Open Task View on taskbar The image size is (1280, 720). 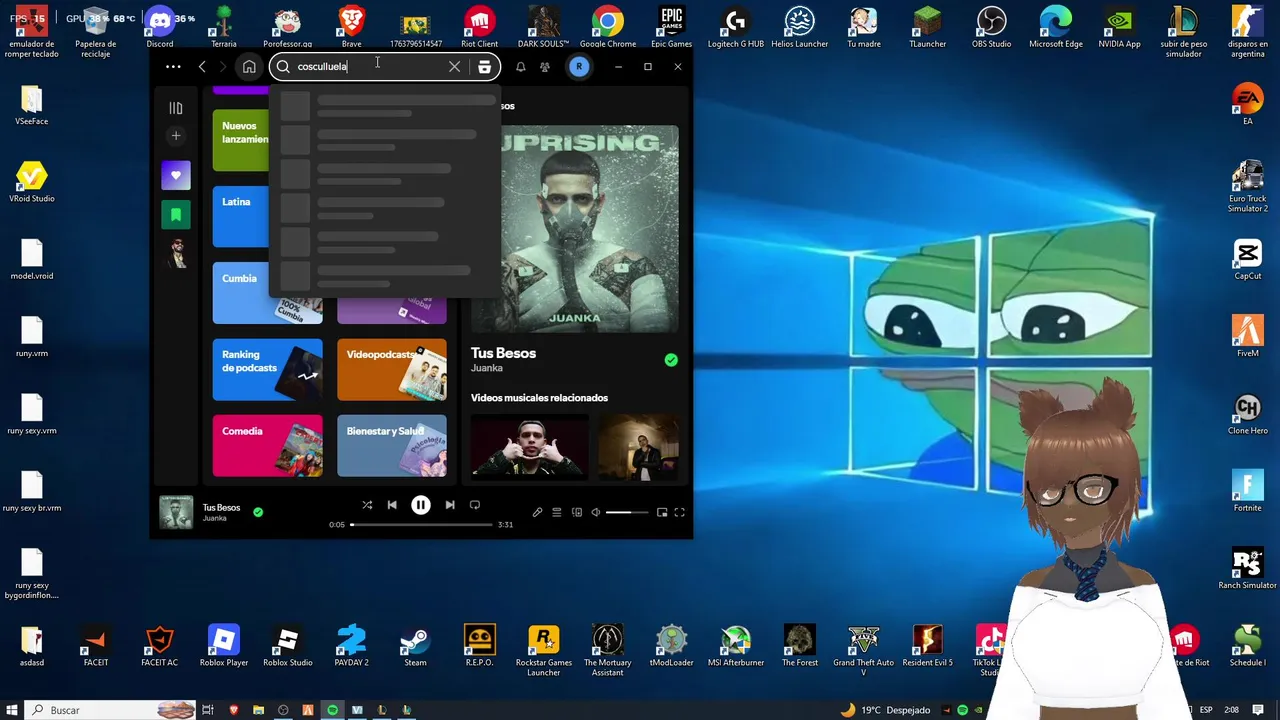tap(208, 710)
